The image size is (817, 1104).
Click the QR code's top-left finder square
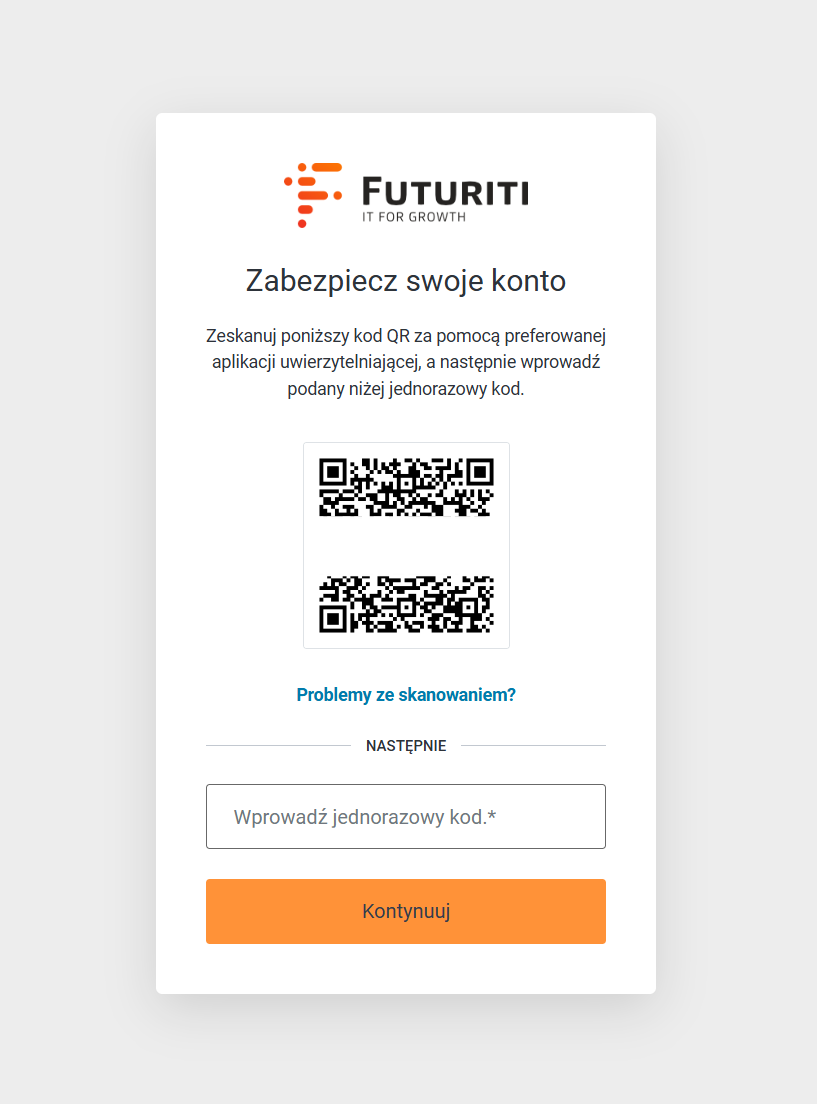point(332,472)
